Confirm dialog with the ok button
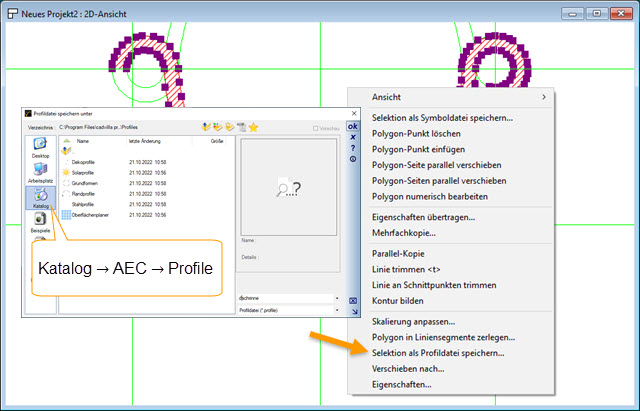The width and height of the screenshot is (640, 411). [352, 127]
